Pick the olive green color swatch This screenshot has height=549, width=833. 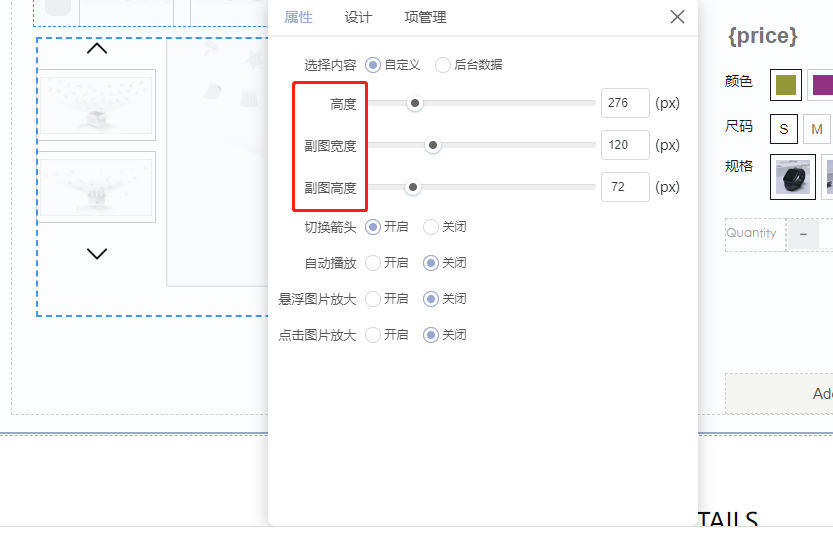point(786,85)
